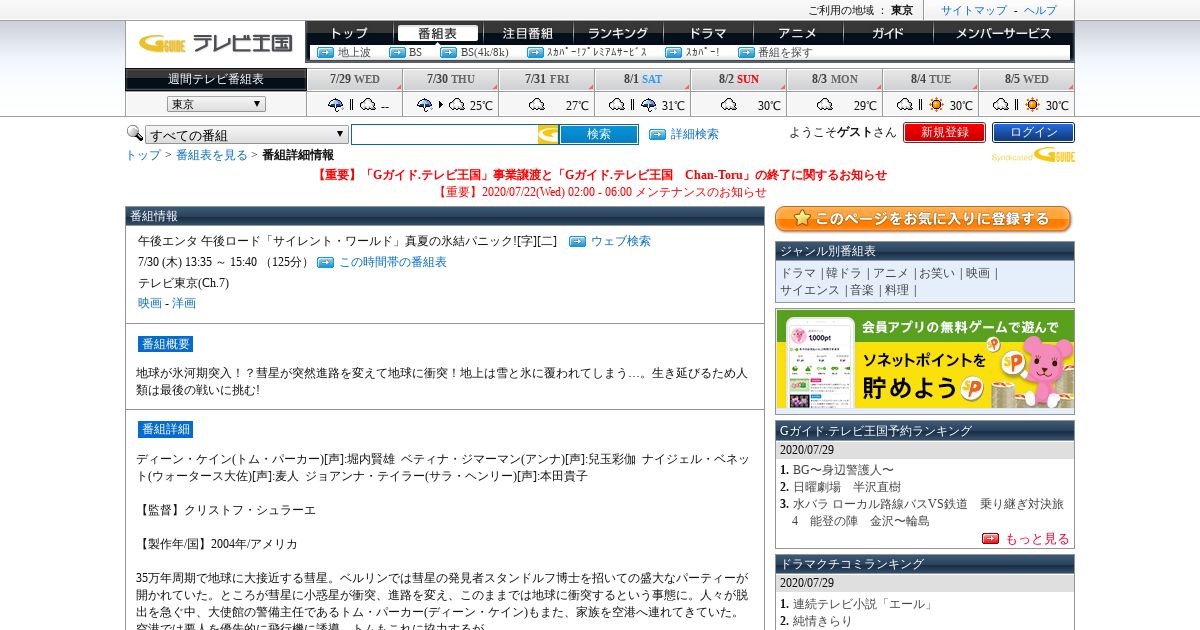The height and width of the screenshot is (630, 1200).
Task: Open the メンテナンスのお知らせ notice link
Action: (601, 192)
